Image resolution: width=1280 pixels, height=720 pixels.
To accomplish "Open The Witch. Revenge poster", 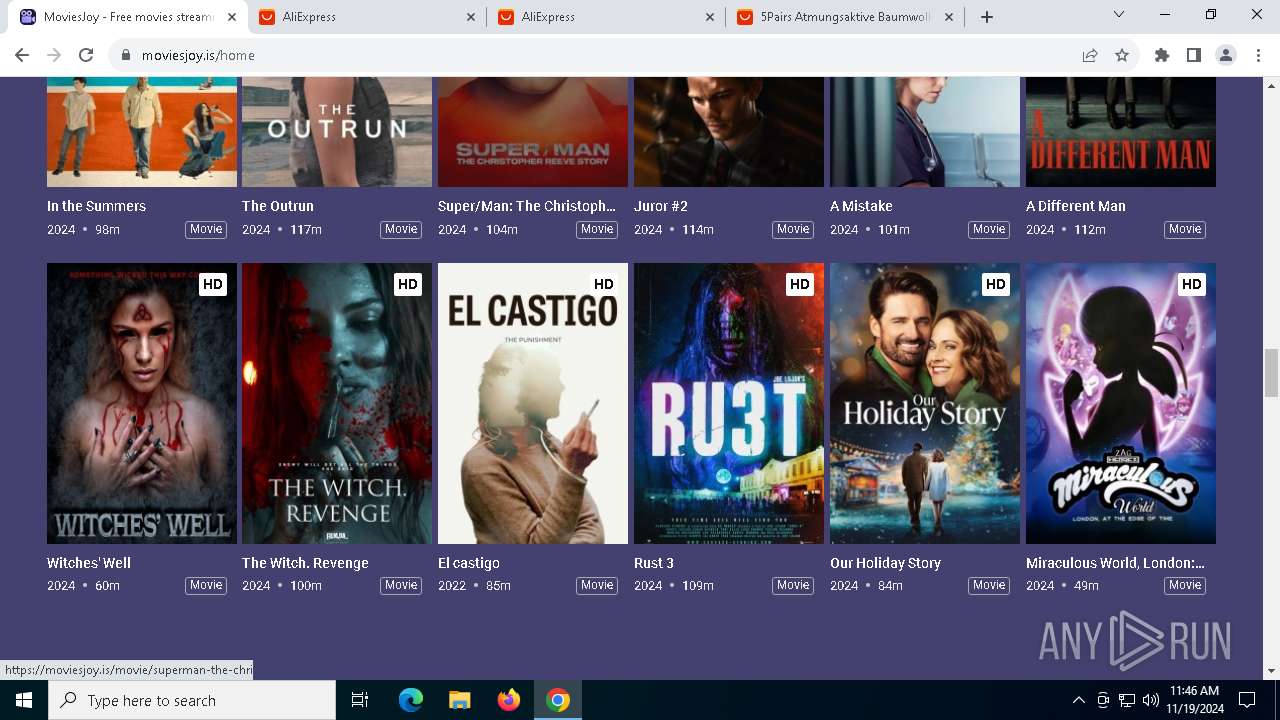I will pyautogui.click(x=337, y=403).
